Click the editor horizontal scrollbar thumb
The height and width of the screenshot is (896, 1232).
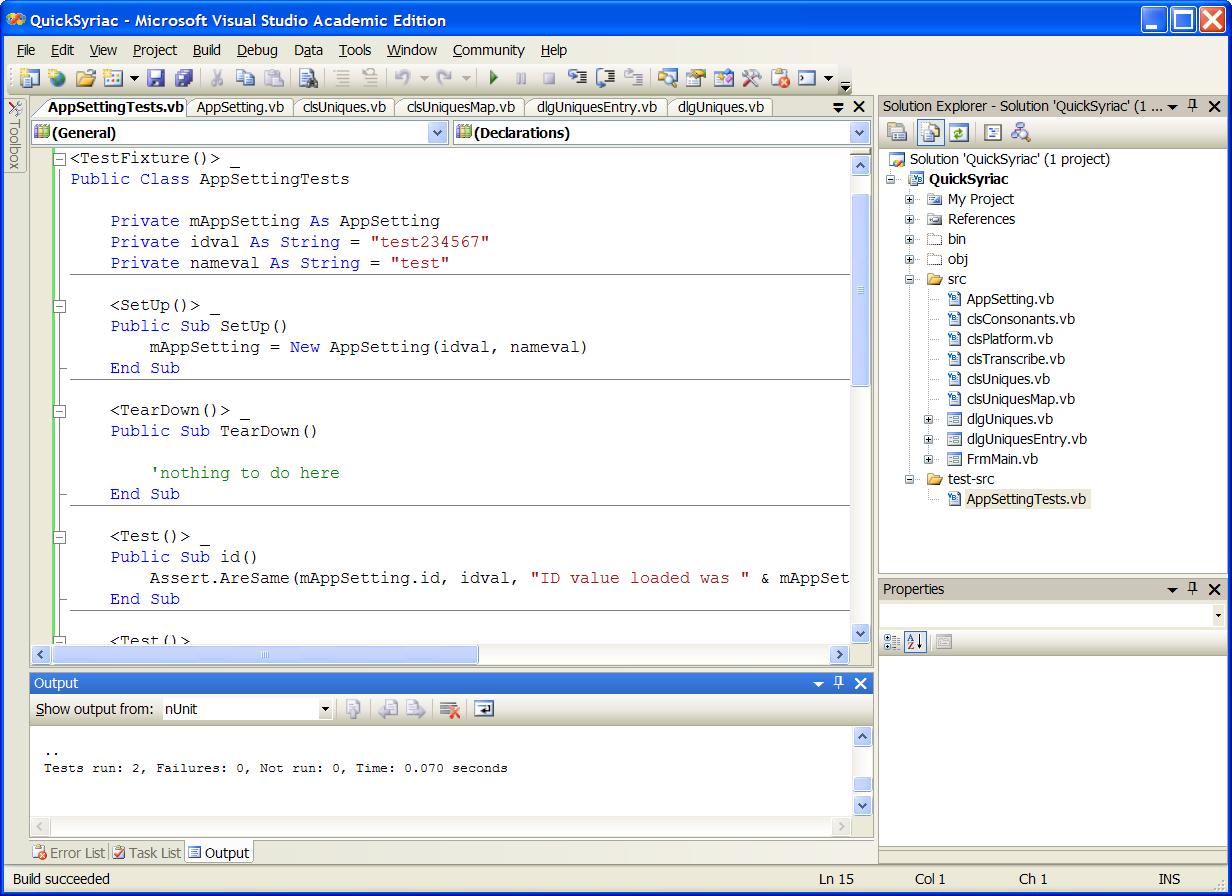(x=265, y=655)
